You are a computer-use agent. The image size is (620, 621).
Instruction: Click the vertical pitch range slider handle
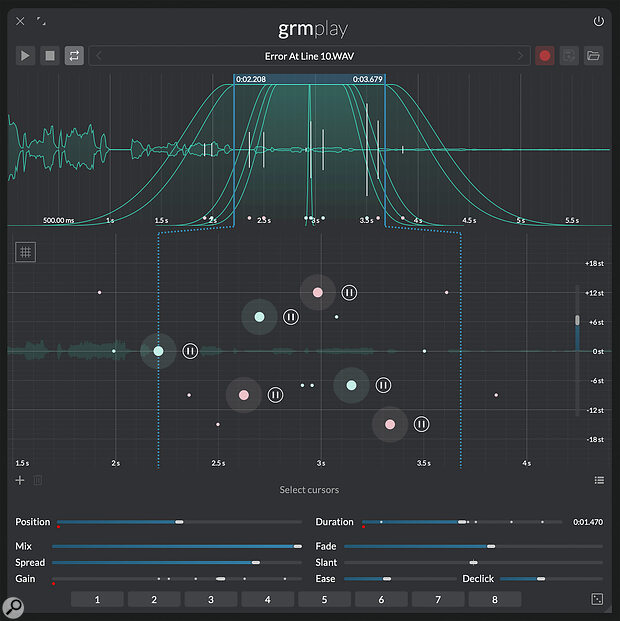[577, 320]
